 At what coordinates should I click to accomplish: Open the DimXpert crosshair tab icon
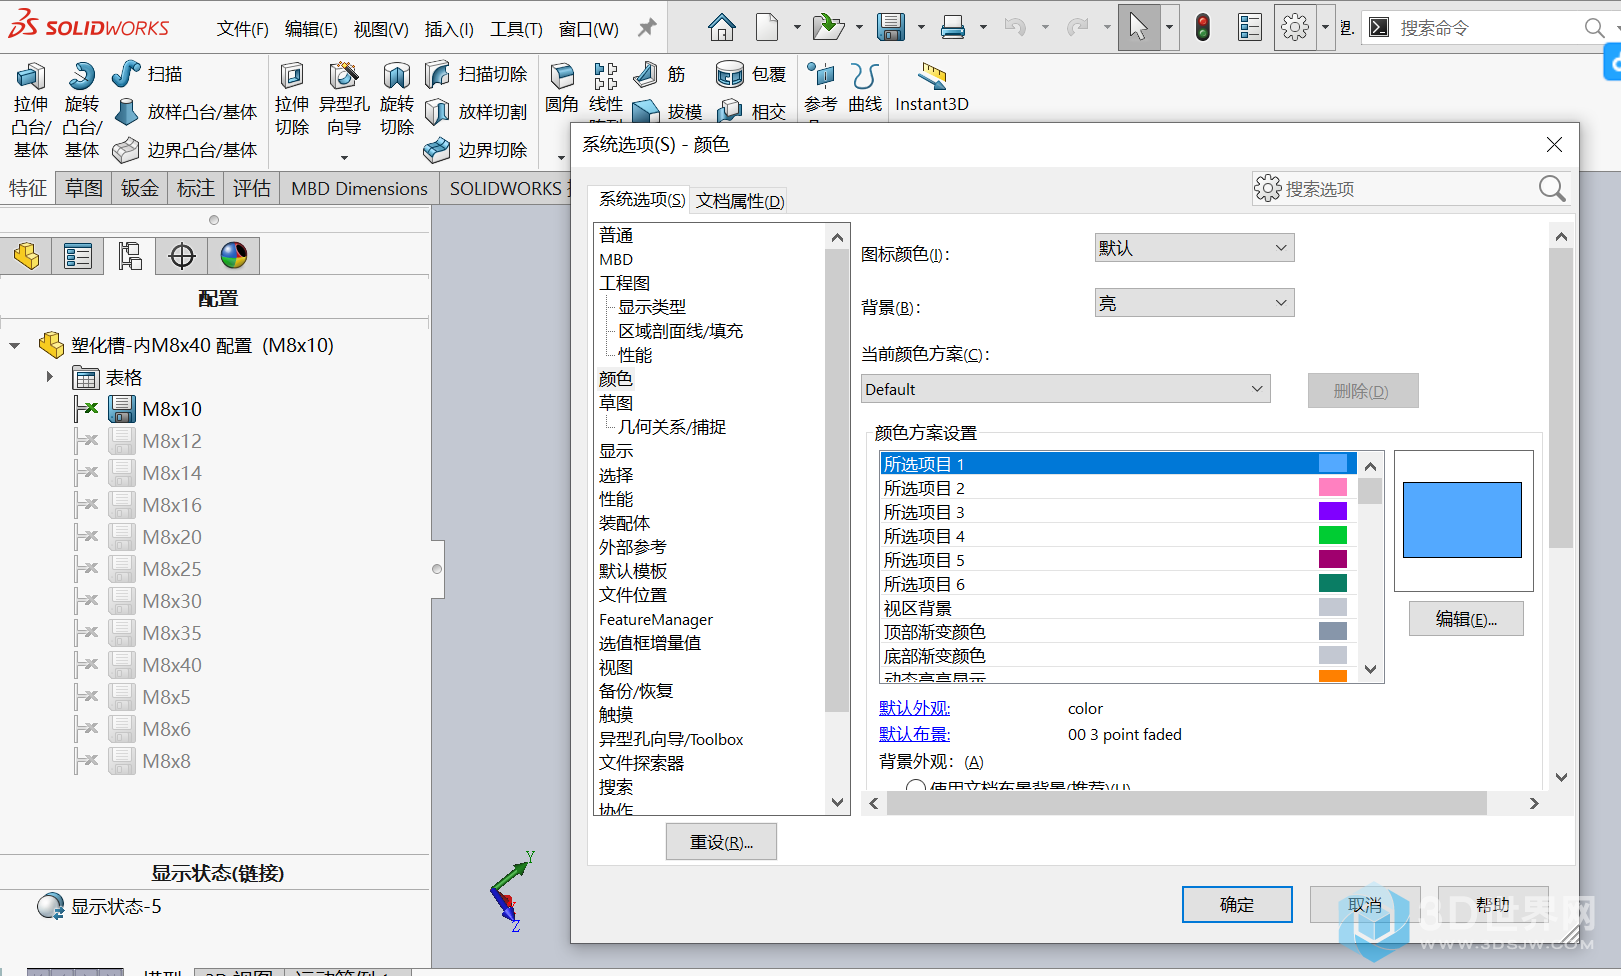pyautogui.click(x=182, y=256)
